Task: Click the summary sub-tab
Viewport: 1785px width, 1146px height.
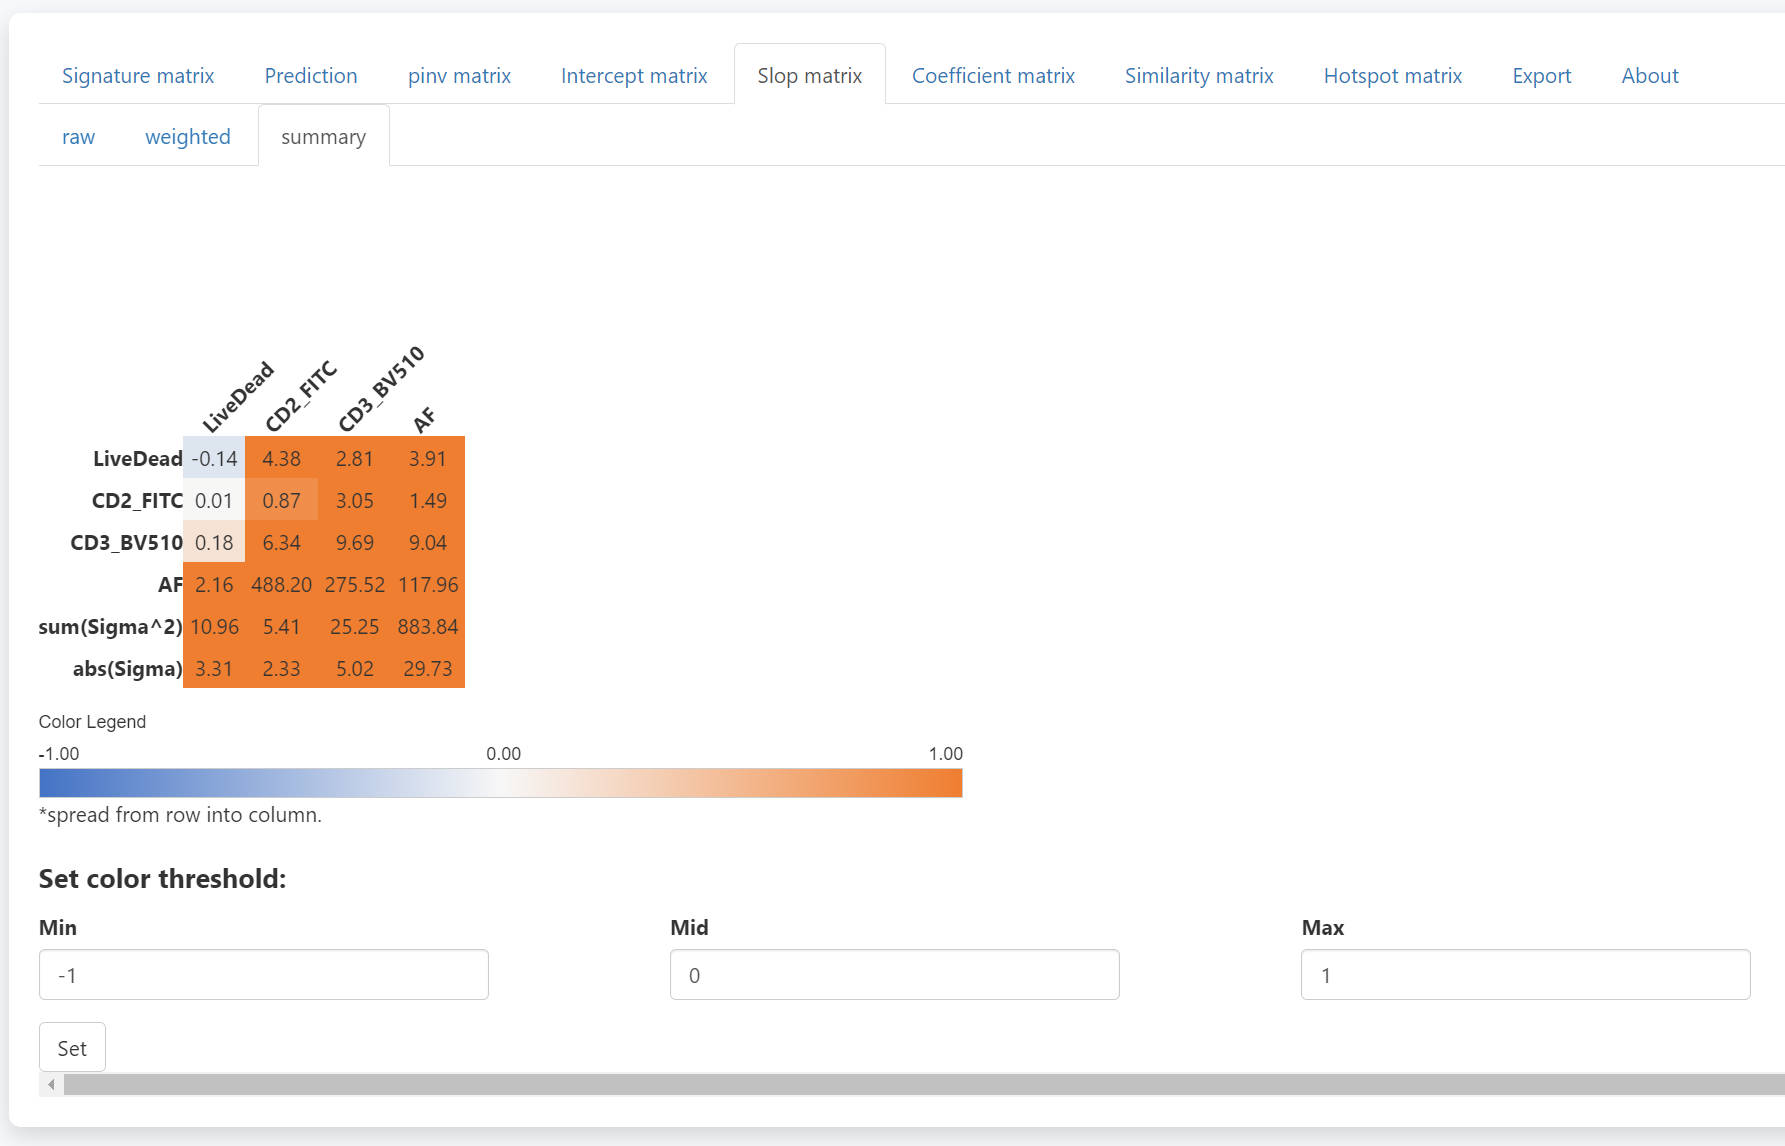Action: coord(323,137)
